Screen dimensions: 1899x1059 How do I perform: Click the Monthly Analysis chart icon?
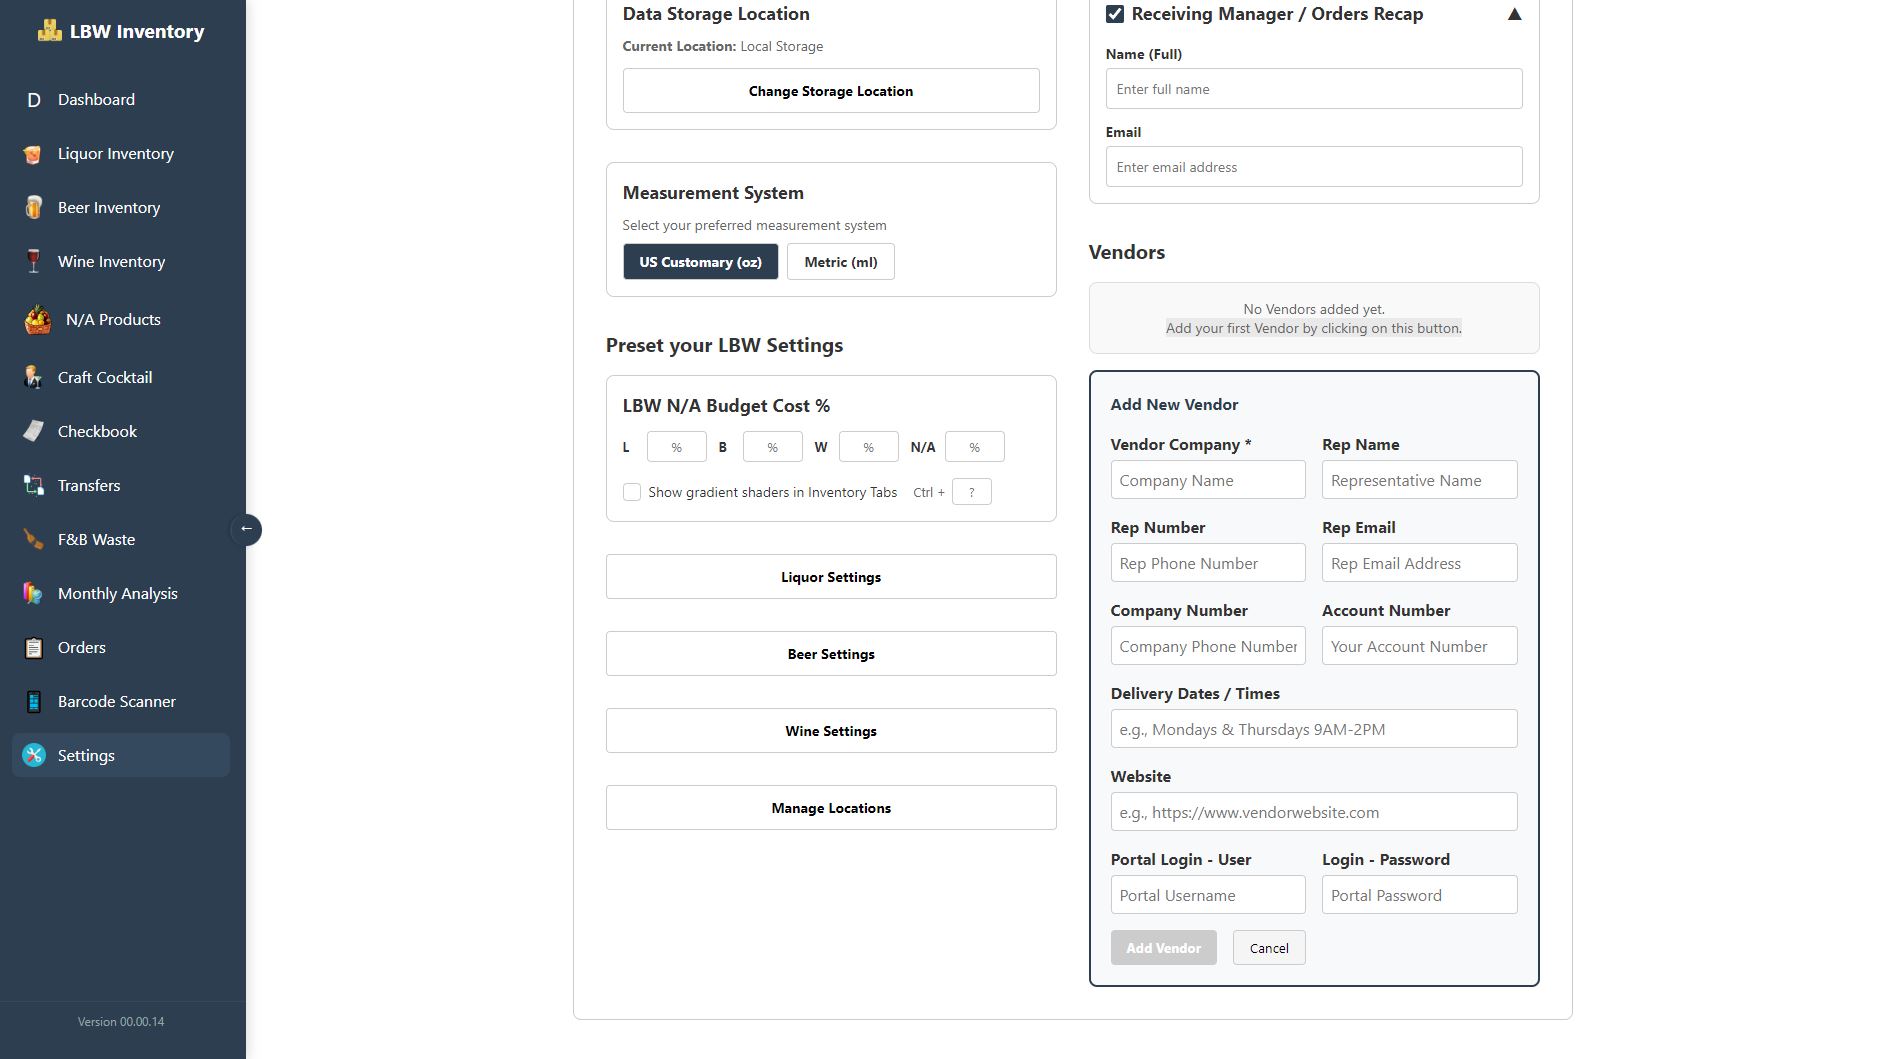click(x=33, y=594)
